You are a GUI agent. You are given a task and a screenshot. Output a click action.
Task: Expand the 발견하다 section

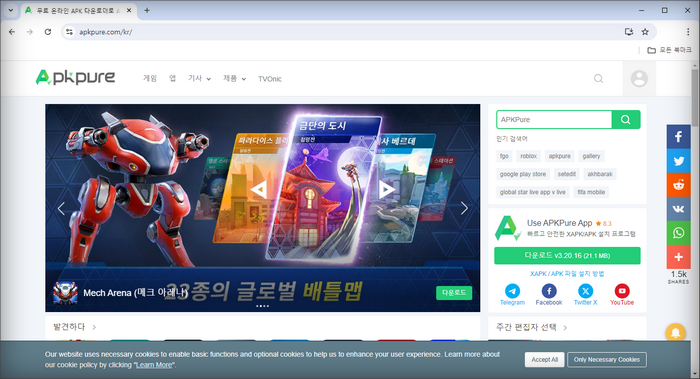click(x=75, y=327)
